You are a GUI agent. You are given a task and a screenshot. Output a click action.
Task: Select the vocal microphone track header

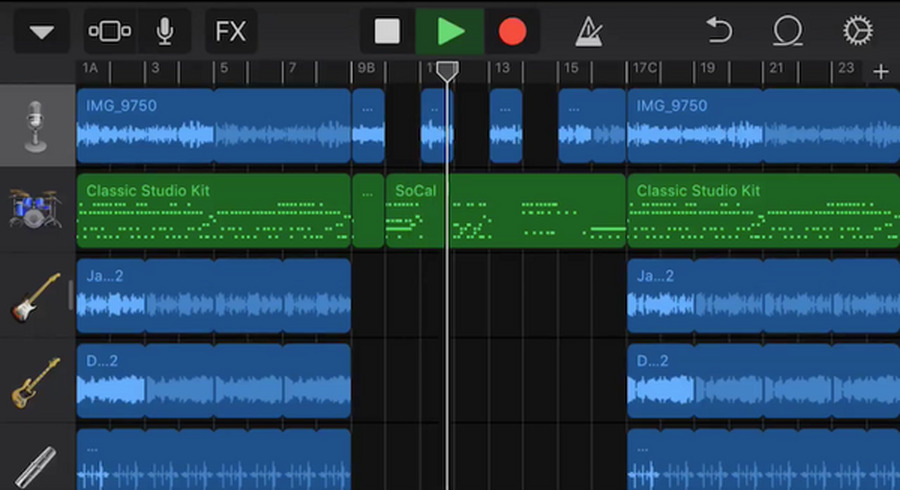pyautogui.click(x=37, y=126)
